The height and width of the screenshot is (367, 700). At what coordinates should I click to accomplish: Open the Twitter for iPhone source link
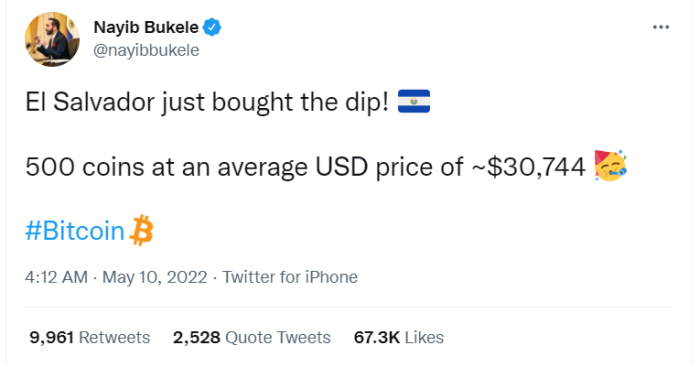tap(290, 277)
